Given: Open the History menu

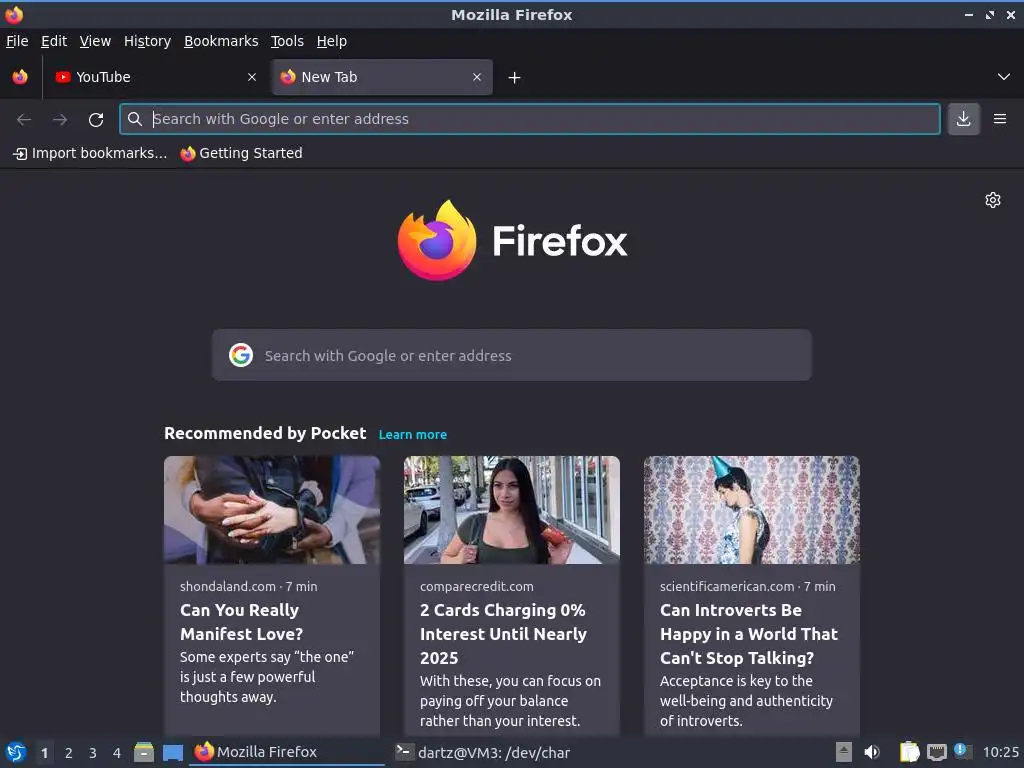Looking at the screenshot, I should click(147, 41).
